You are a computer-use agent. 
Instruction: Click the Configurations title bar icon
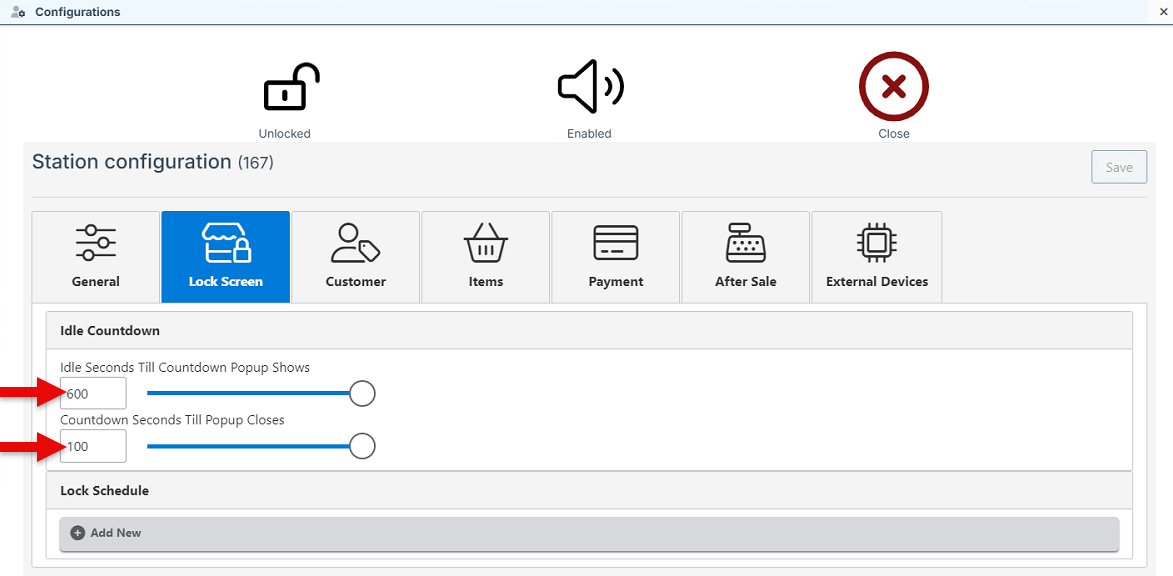coord(18,12)
